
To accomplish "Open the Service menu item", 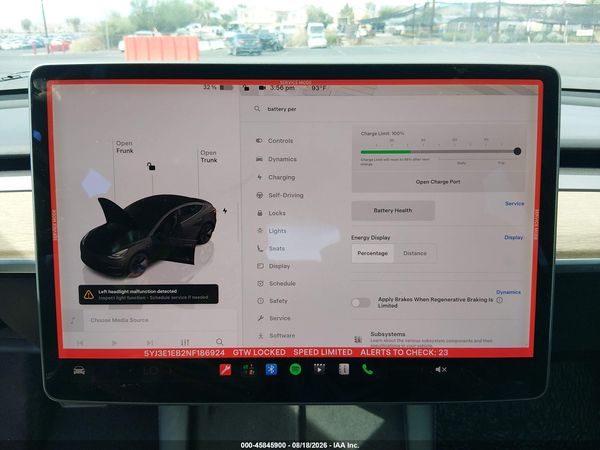I will click(x=274, y=318).
